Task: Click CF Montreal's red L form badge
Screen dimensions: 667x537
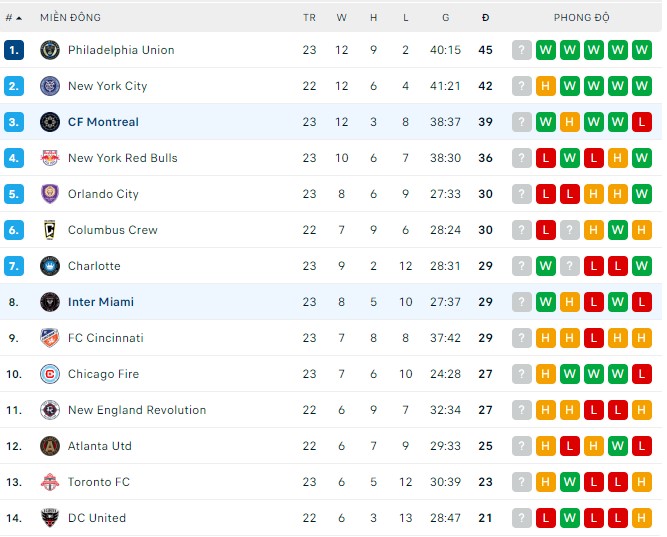Action: pos(642,122)
